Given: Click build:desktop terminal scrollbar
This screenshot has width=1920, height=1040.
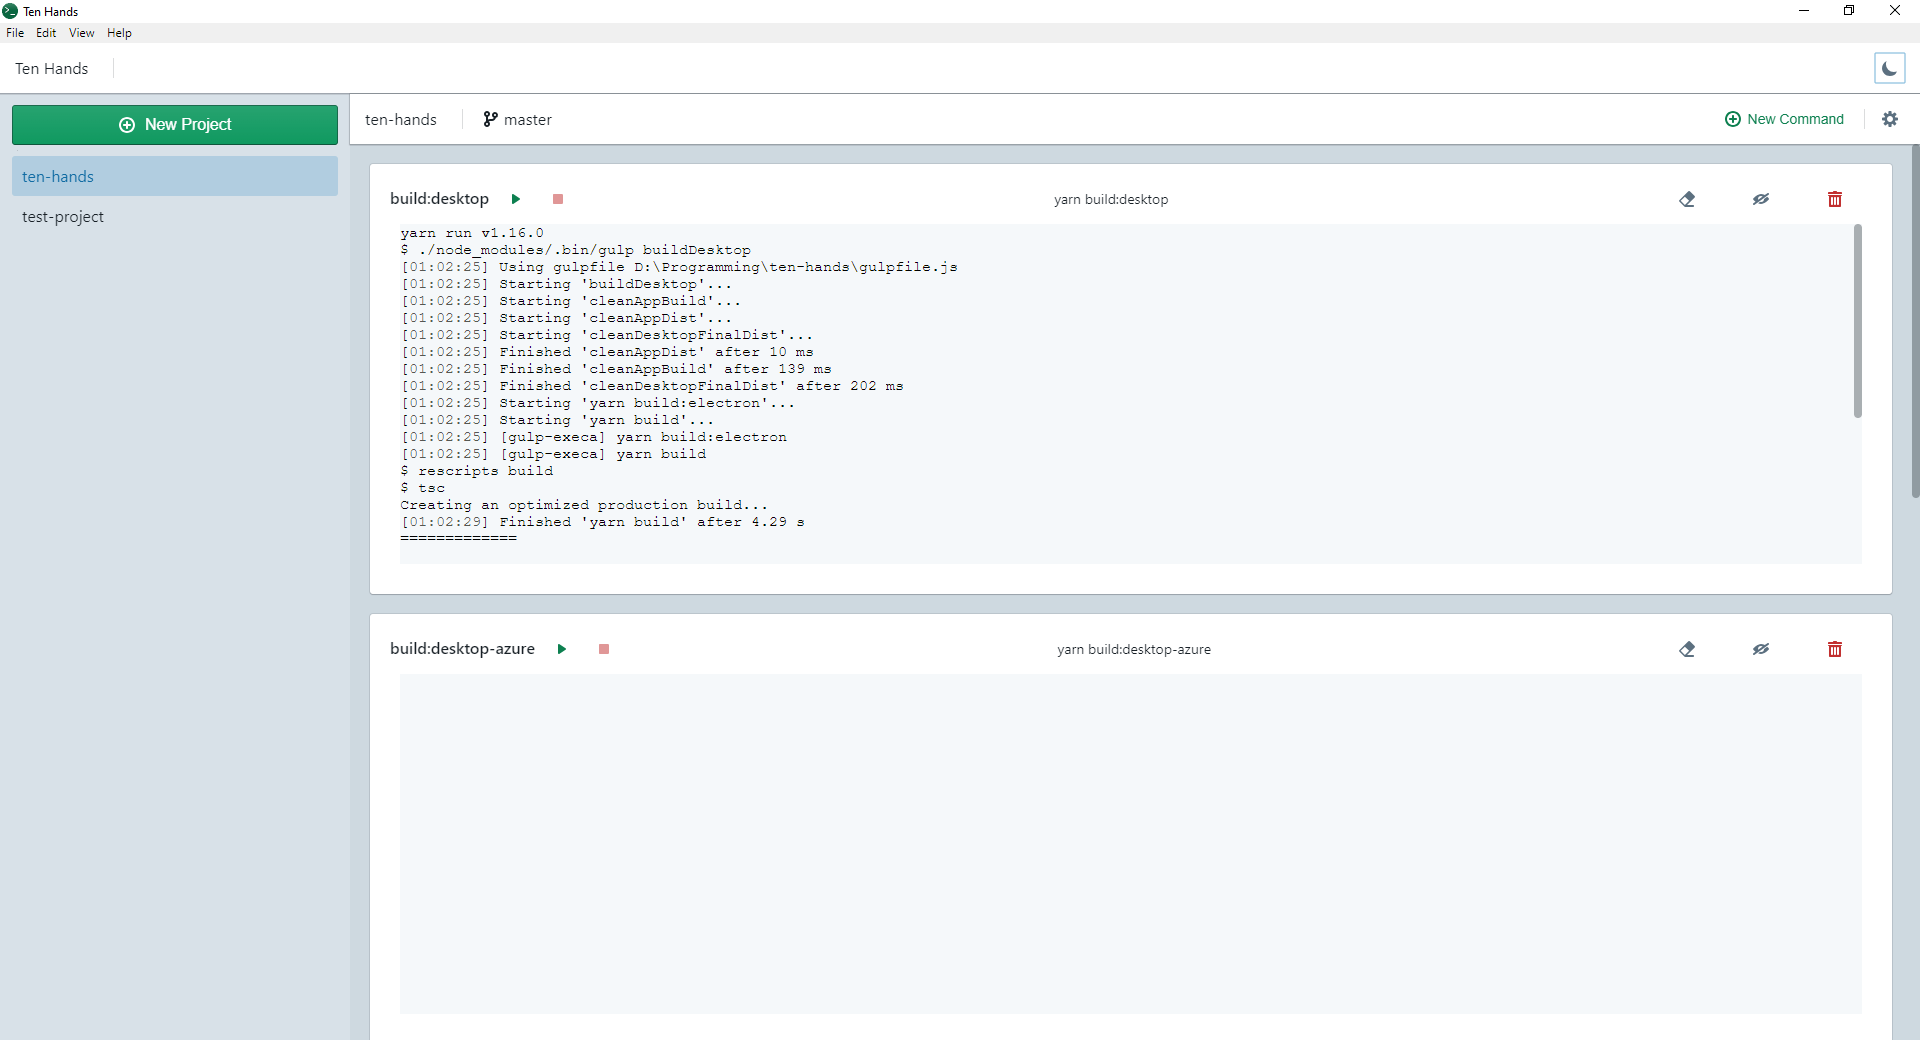Looking at the screenshot, I should [1858, 321].
